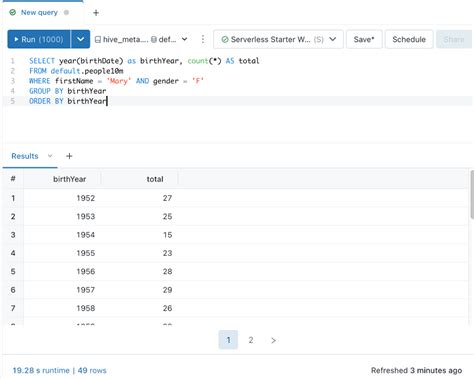Click the query status check icon on tab
This screenshot has height=379, width=474.
pos(13,13)
